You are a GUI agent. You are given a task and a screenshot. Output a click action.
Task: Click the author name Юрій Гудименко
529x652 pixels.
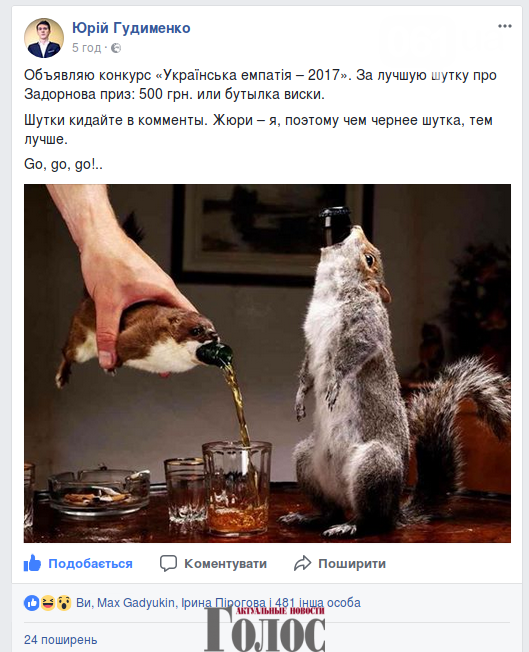click(131, 28)
